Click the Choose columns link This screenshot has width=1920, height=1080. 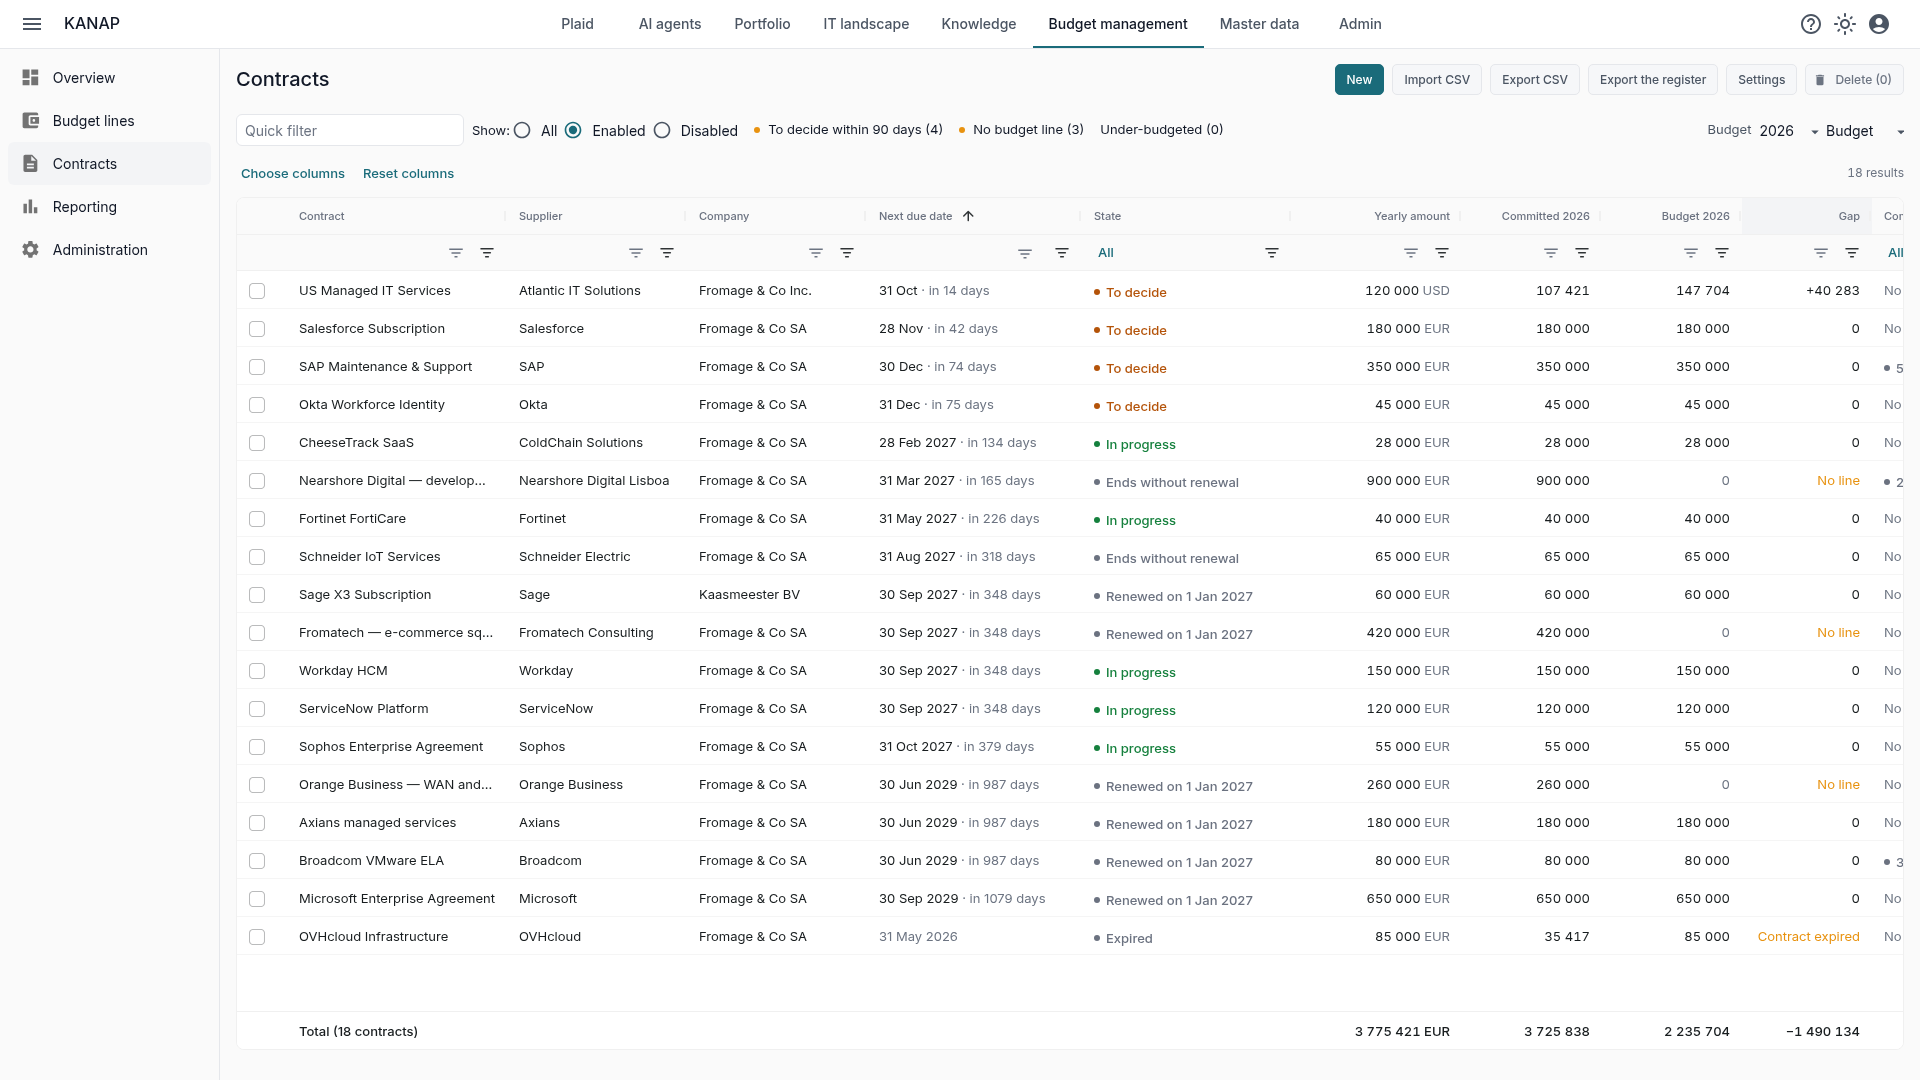click(x=293, y=174)
